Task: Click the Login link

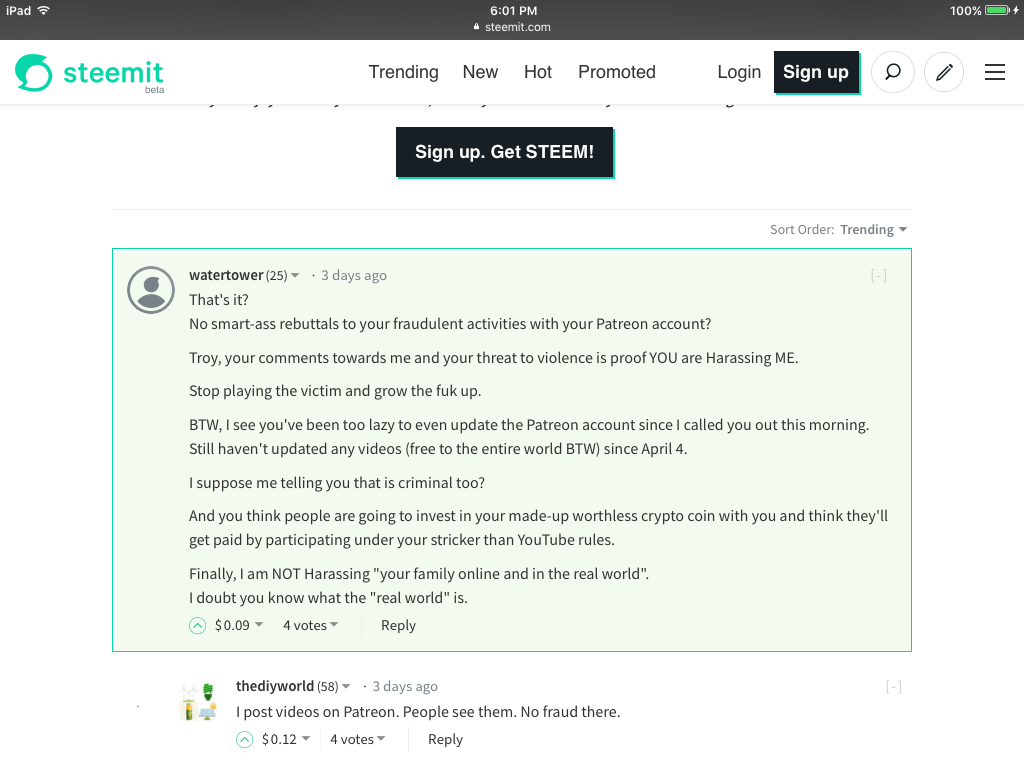Action: coord(739,72)
